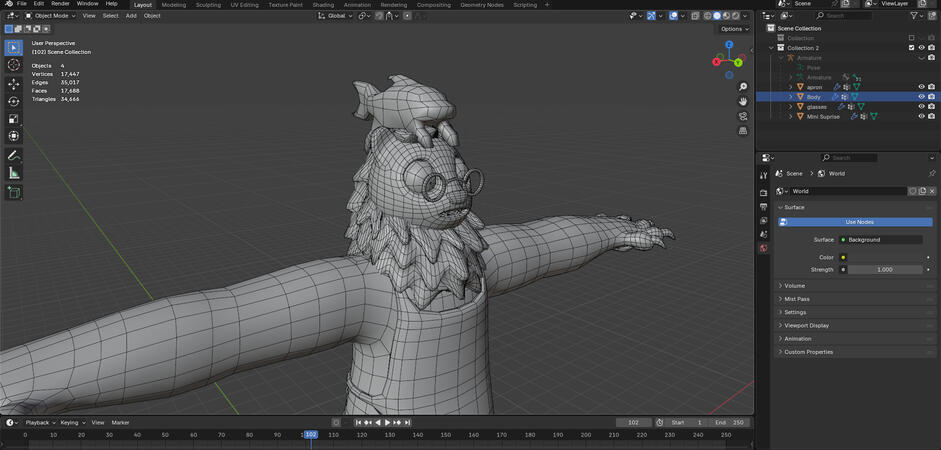Choose the Annotate pencil tool

(14, 155)
